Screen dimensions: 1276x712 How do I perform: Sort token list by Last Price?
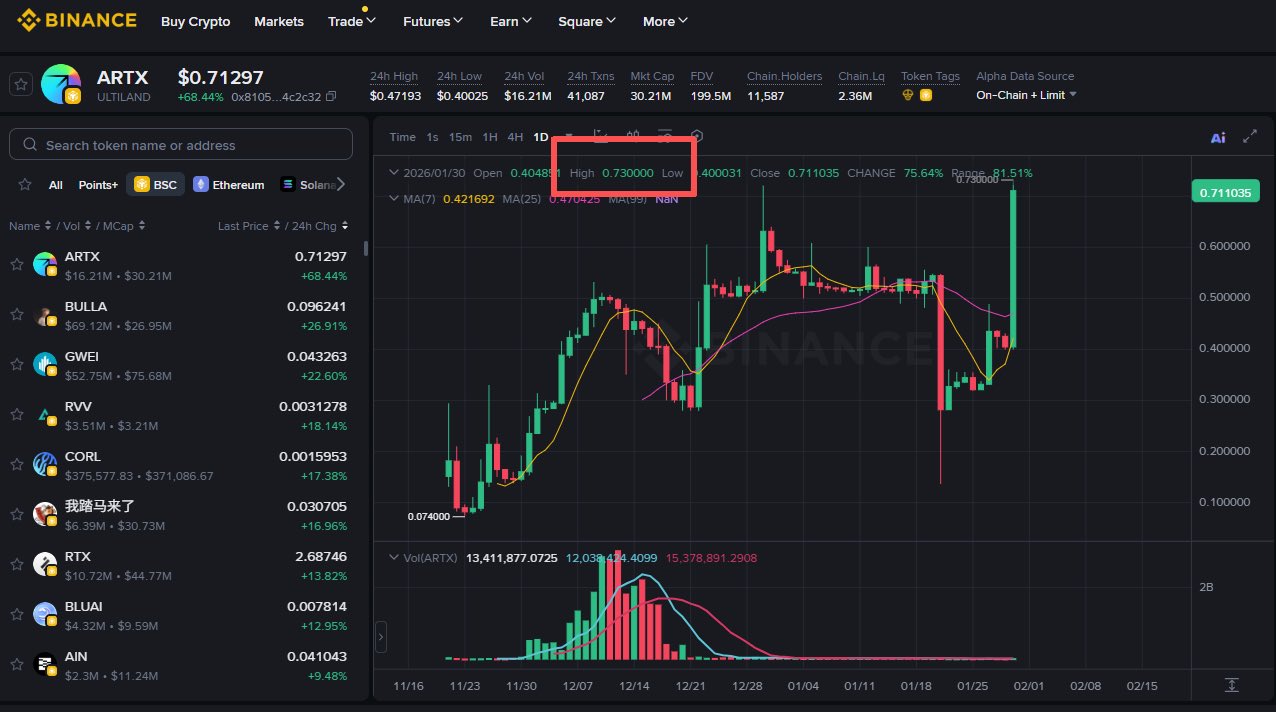(247, 226)
